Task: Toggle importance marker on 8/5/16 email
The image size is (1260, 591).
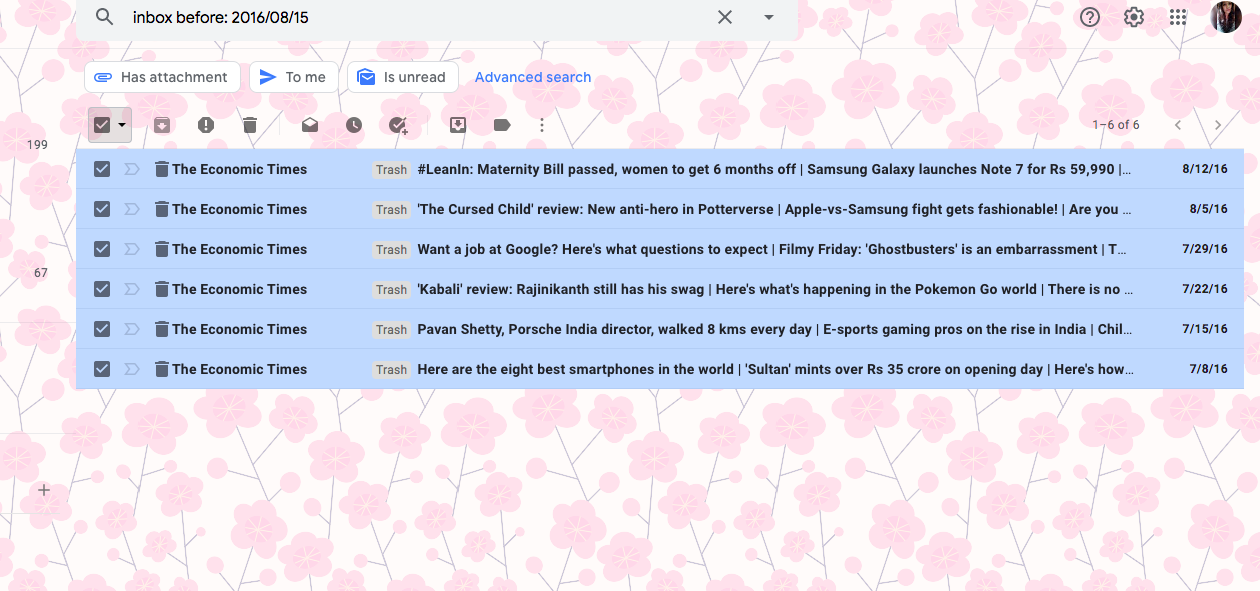Action: (132, 209)
